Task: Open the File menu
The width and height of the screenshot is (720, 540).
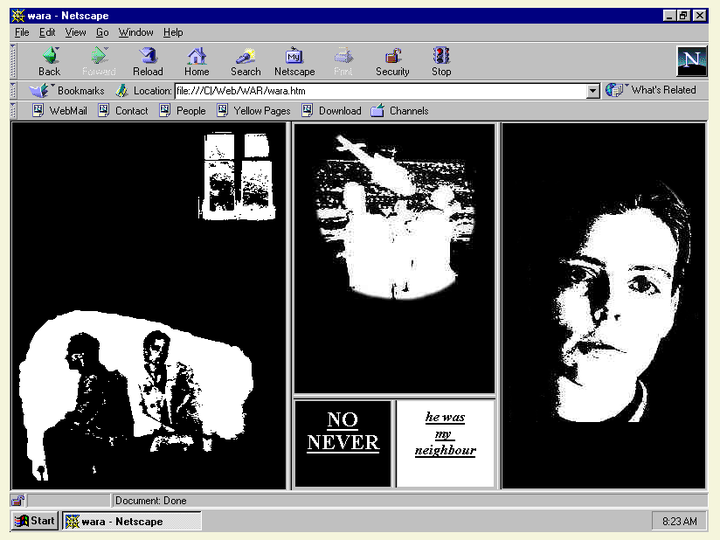Action: (x=22, y=32)
